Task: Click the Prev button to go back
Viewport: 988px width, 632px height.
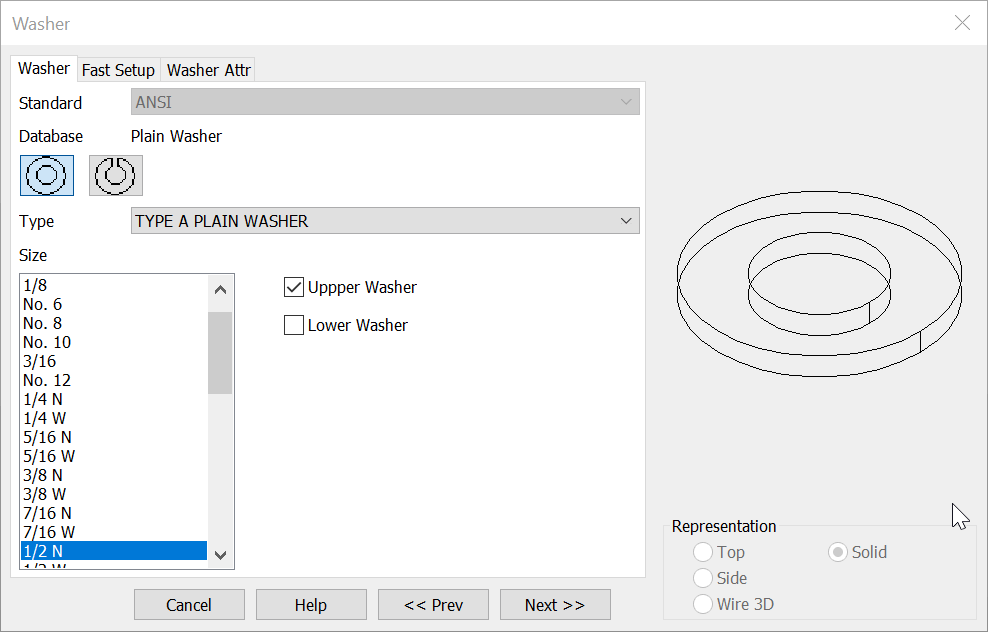Action: pos(433,604)
